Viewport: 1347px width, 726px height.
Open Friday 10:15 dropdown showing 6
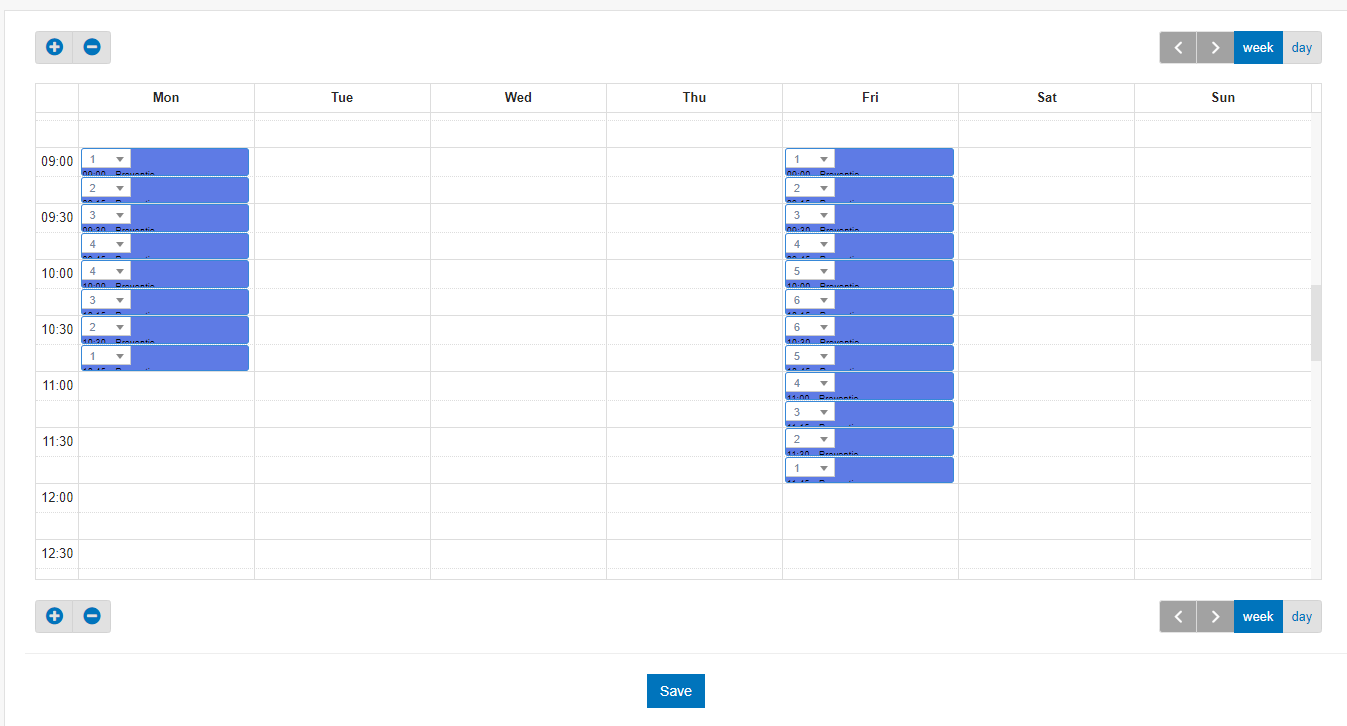[810, 300]
